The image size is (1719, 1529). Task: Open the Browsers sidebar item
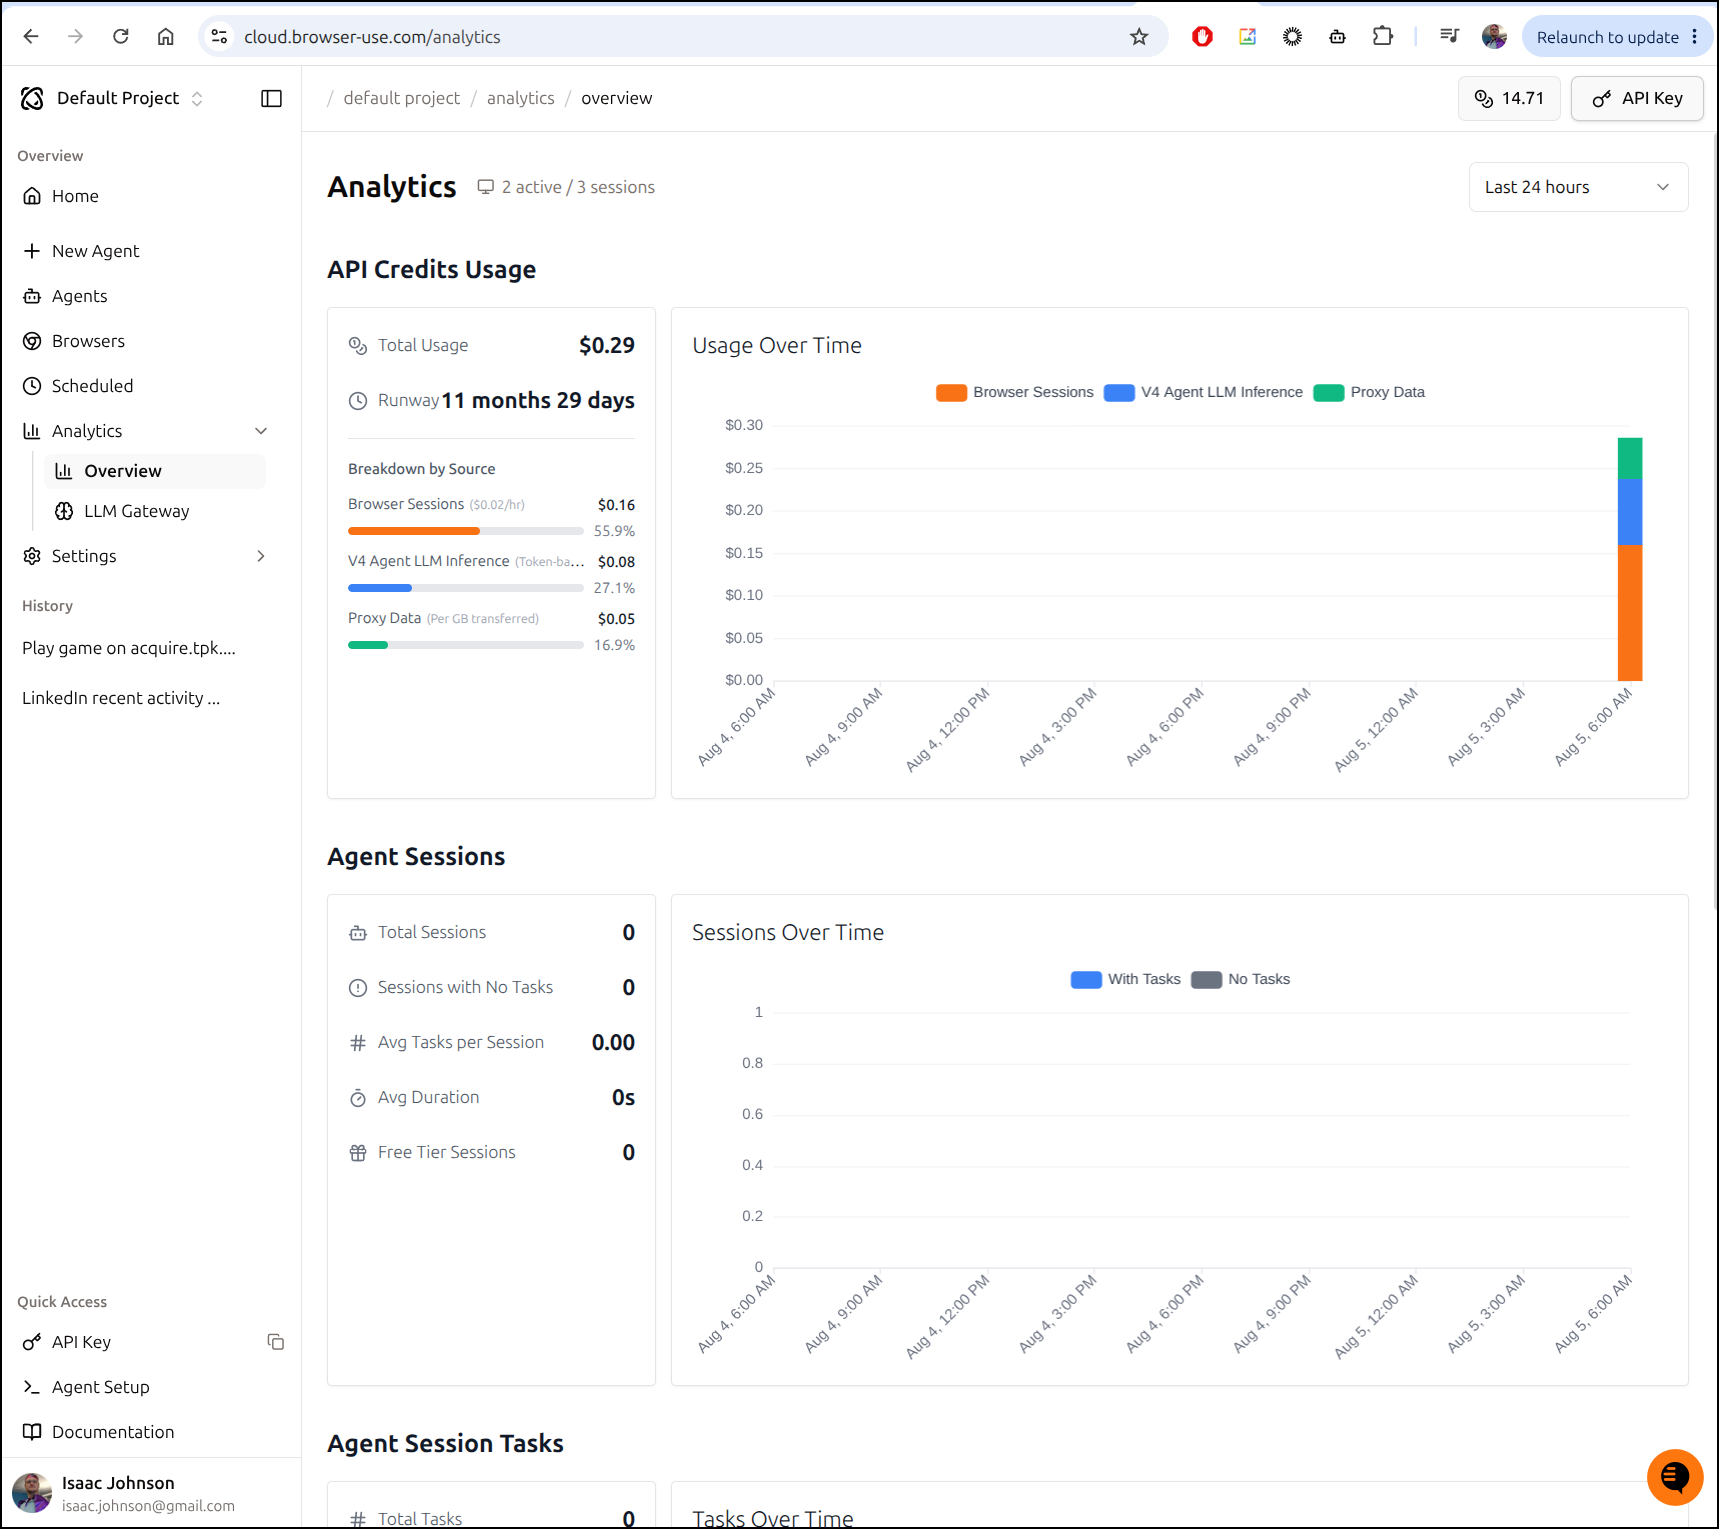click(x=88, y=341)
